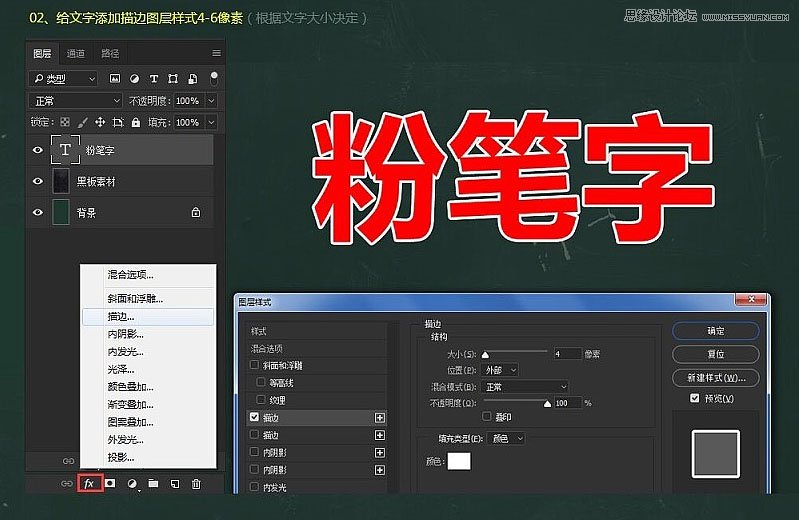
Task: Click the lock transparent pixels icon
Action: 66,122
